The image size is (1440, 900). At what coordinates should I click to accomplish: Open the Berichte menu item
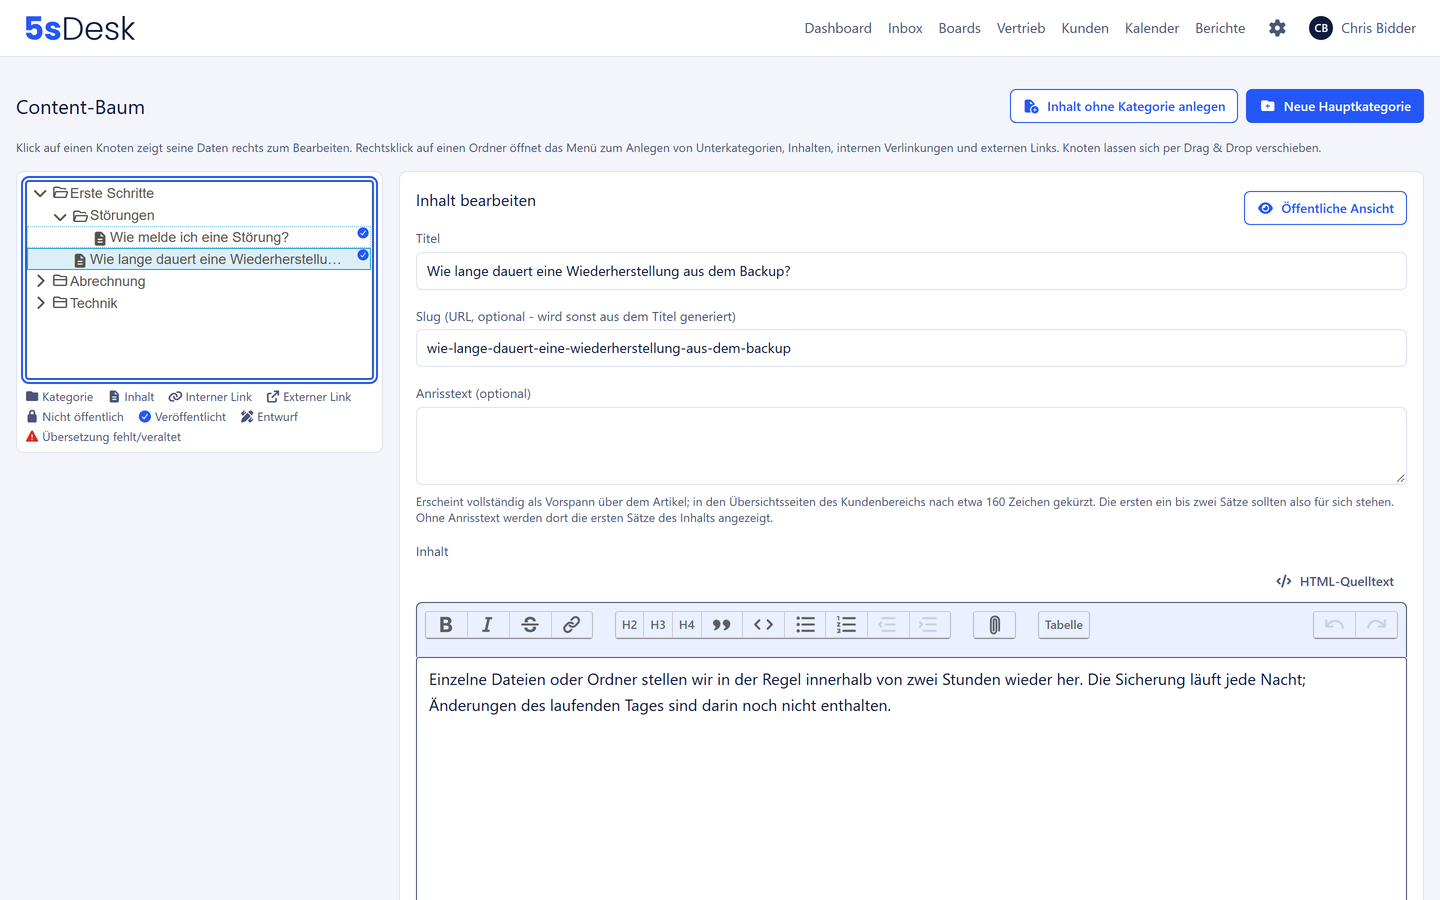point(1220,28)
